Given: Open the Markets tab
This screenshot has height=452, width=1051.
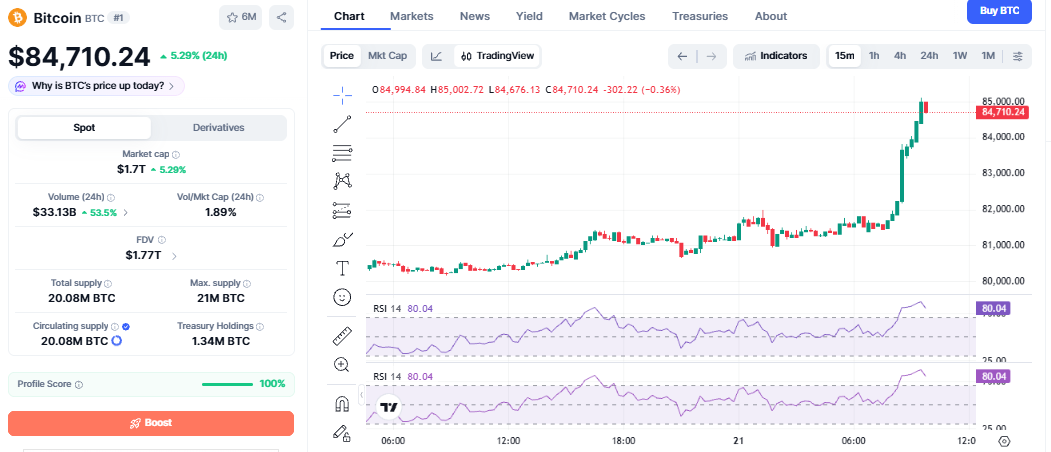Looking at the screenshot, I should pos(412,16).
